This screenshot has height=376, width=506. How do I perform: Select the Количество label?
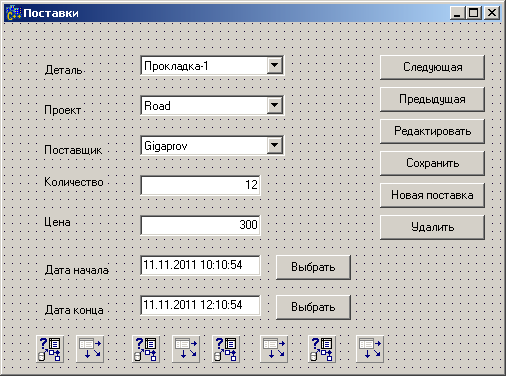(x=74, y=182)
